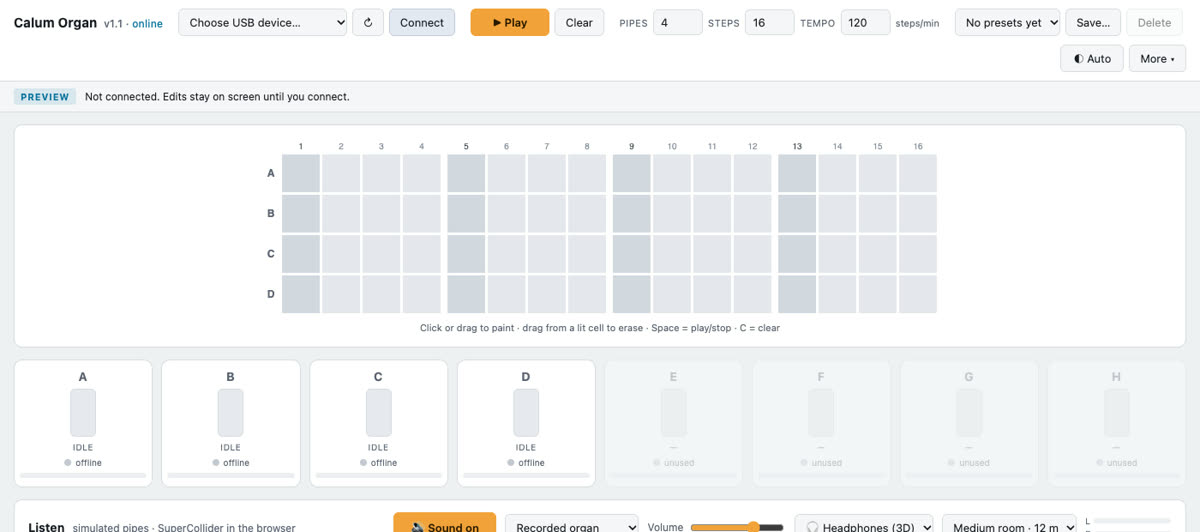This screenshot has width=1200, height=532.
Task: Click the Connect button
Action: (x=422, y=22)
